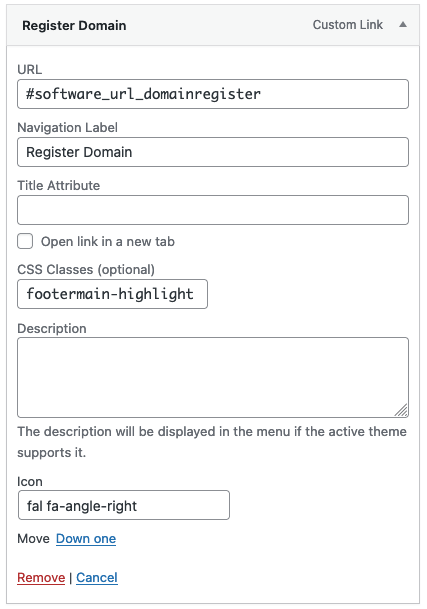Click the Navigation Label caption text
This screenshot has height=609, width=427.
click(68, 127)
